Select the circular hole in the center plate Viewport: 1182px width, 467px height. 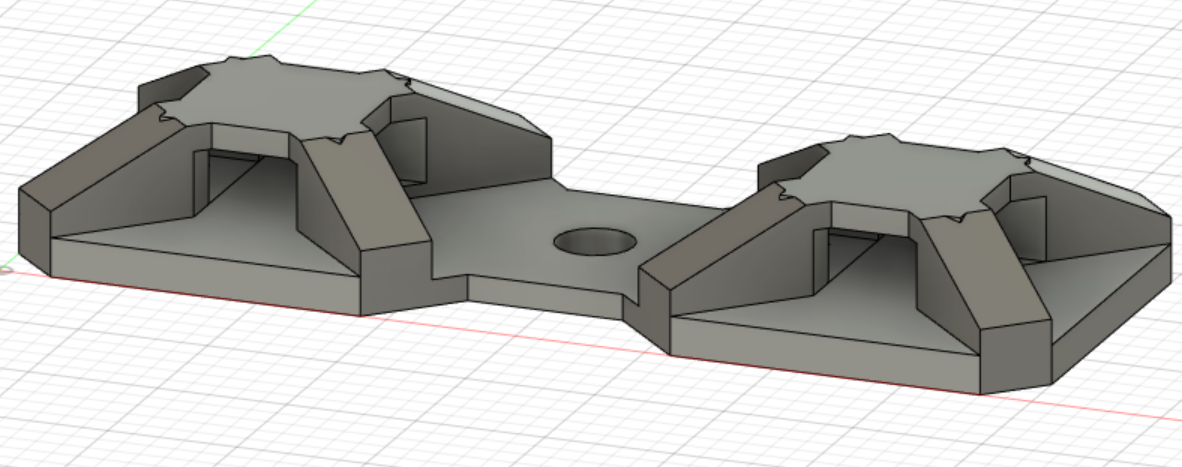click(595, 242)
